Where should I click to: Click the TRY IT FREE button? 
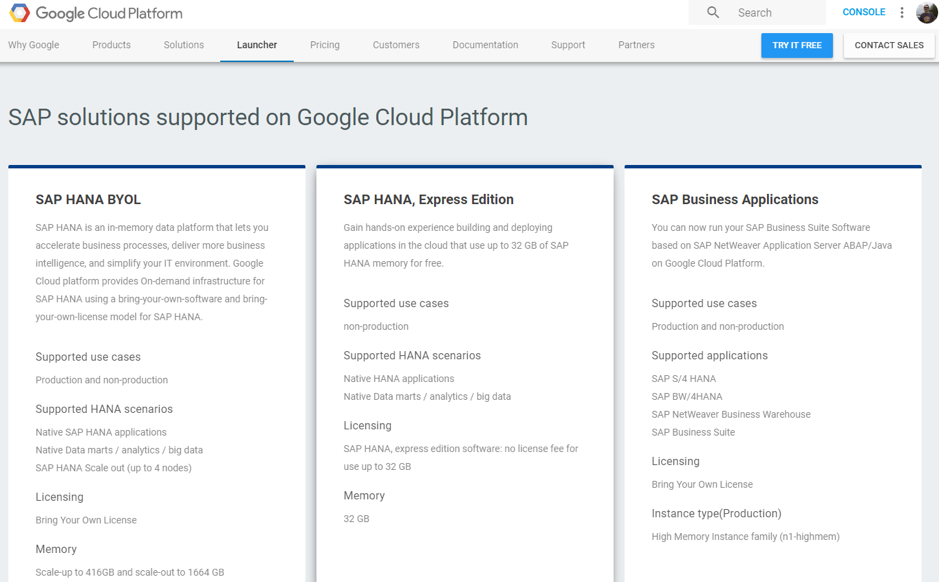click(796, 46)
